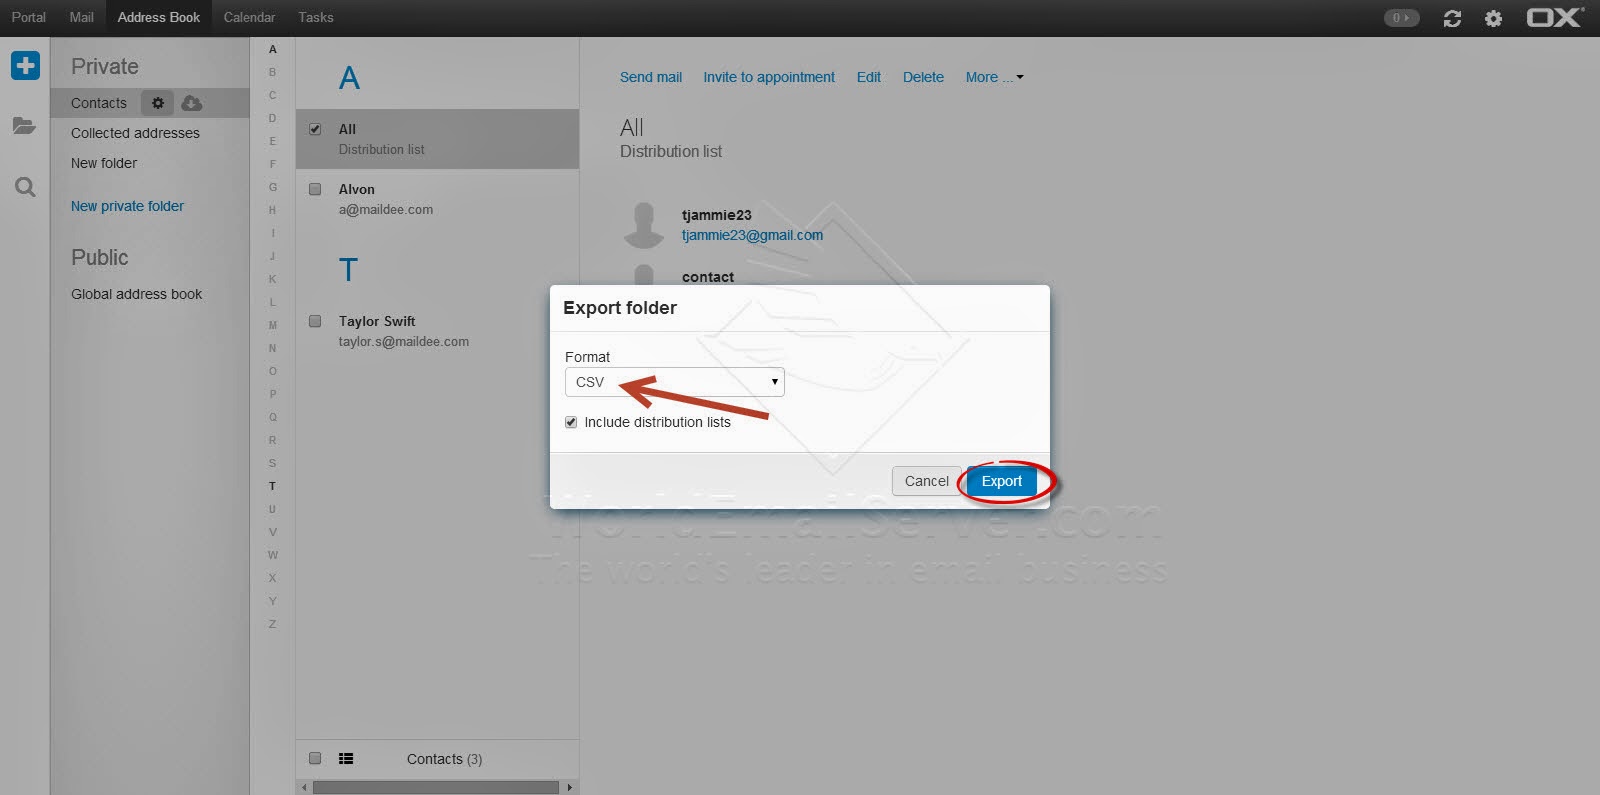Cancel the Export folder dialog
This screenshot has width=1600, height=795.
pyautogui.click(x=926, y=481)
